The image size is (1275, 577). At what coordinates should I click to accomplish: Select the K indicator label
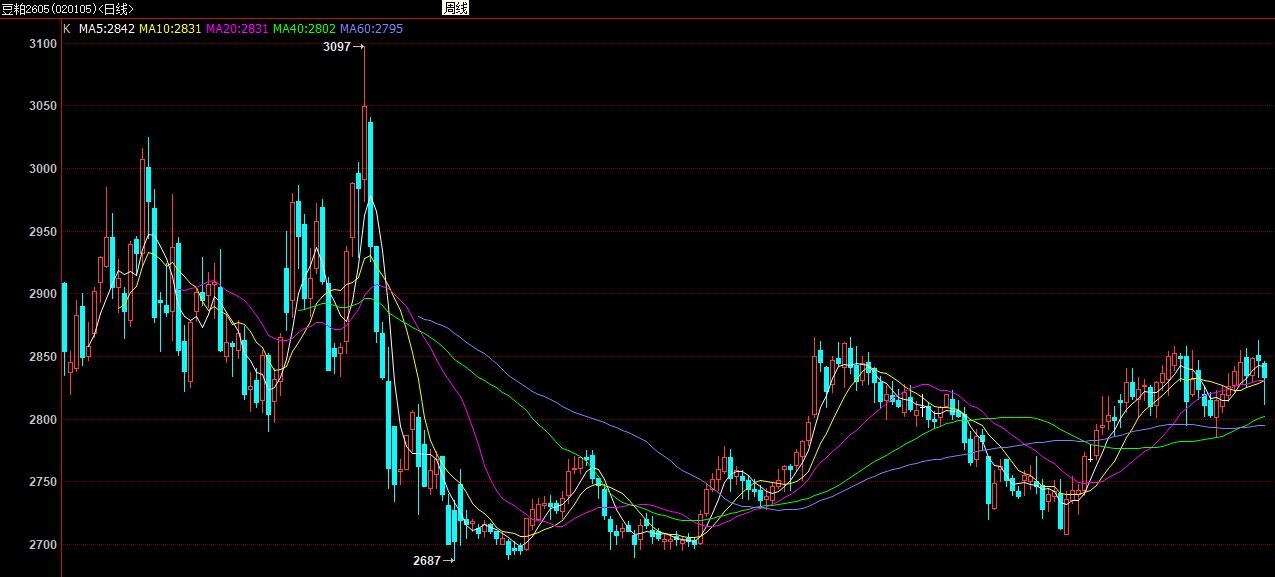67,29
